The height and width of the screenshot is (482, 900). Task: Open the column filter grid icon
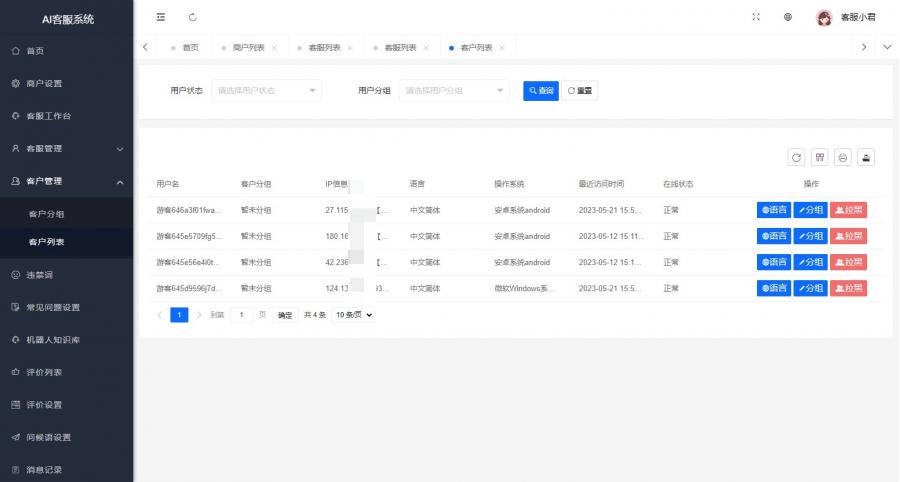point(820,157)
